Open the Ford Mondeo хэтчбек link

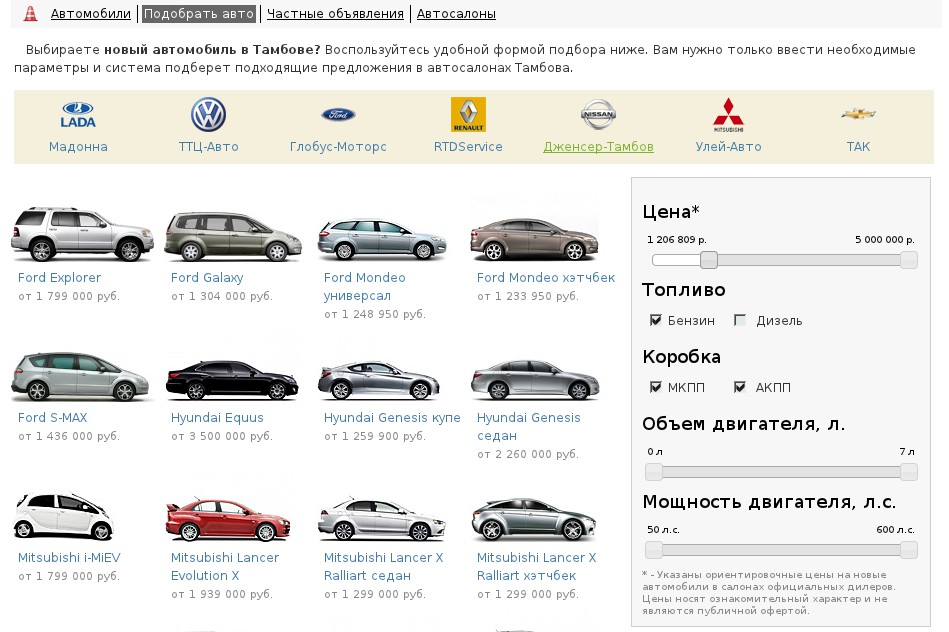pos(546,277)
